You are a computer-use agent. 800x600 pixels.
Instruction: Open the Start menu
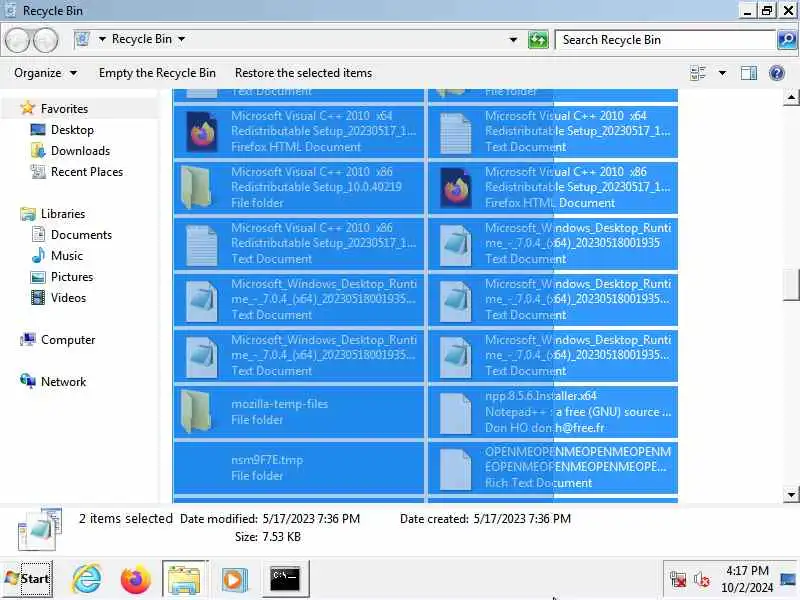click(27, 579)
